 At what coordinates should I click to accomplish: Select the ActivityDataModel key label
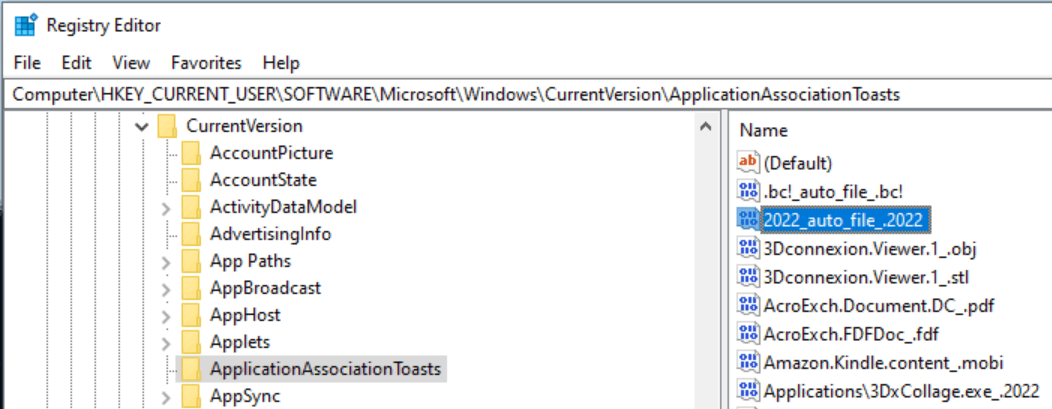coord(283,207)
